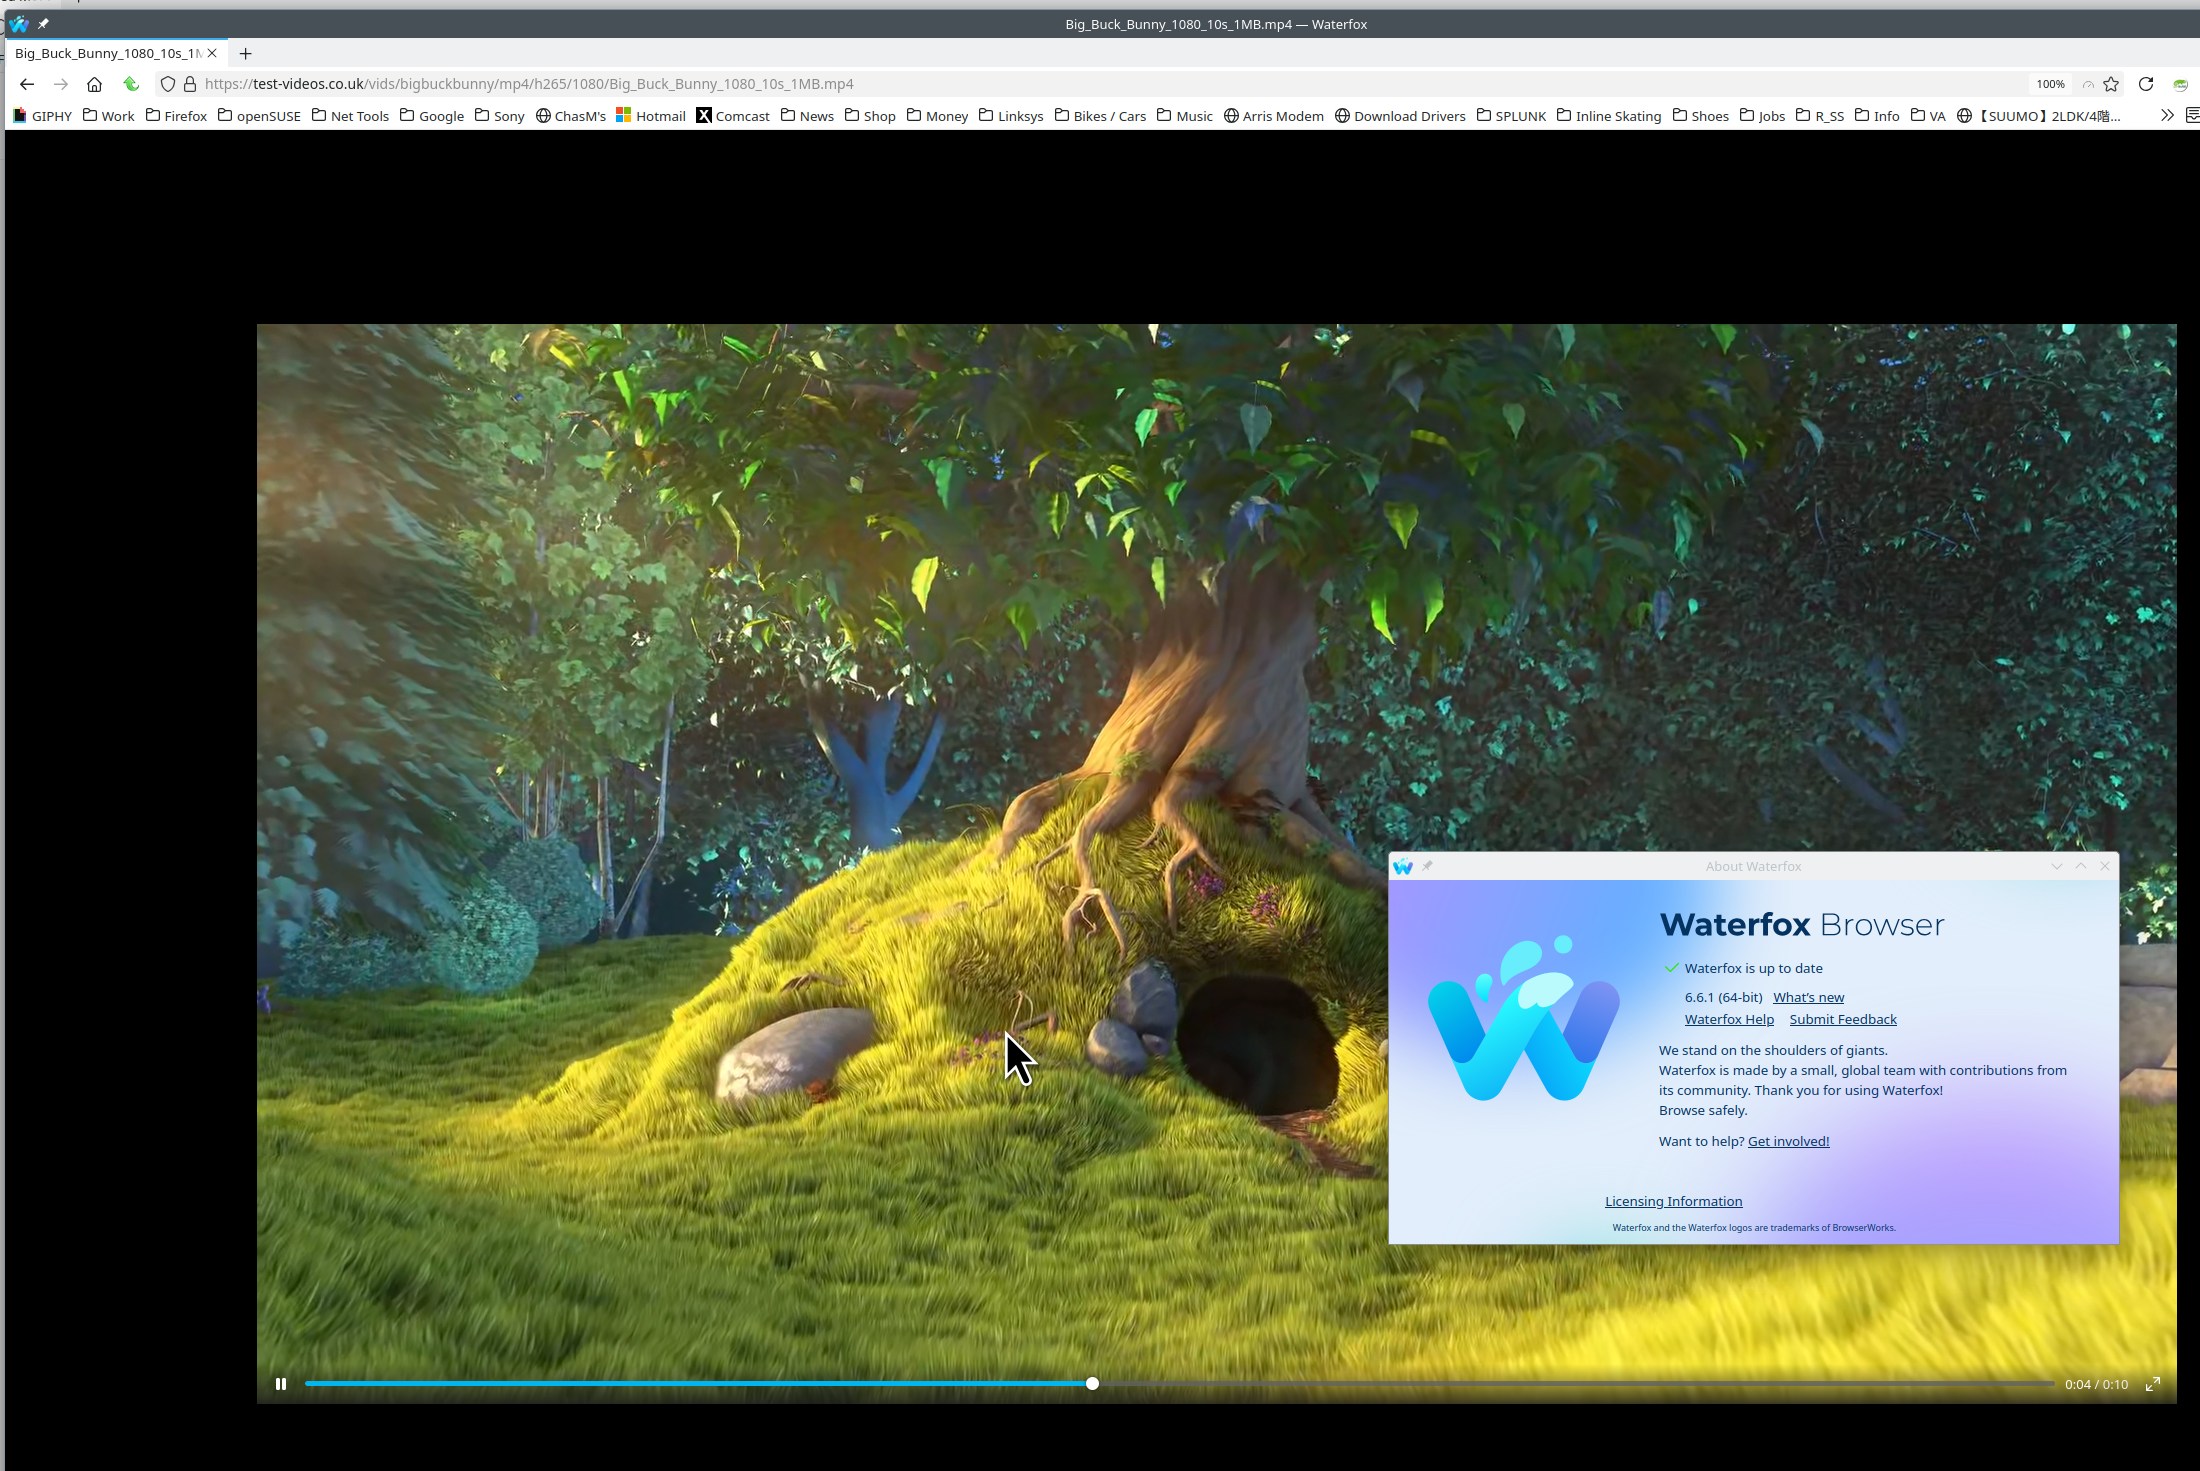
Task: Click the padlock site security icon
Action: coord(189,84)
